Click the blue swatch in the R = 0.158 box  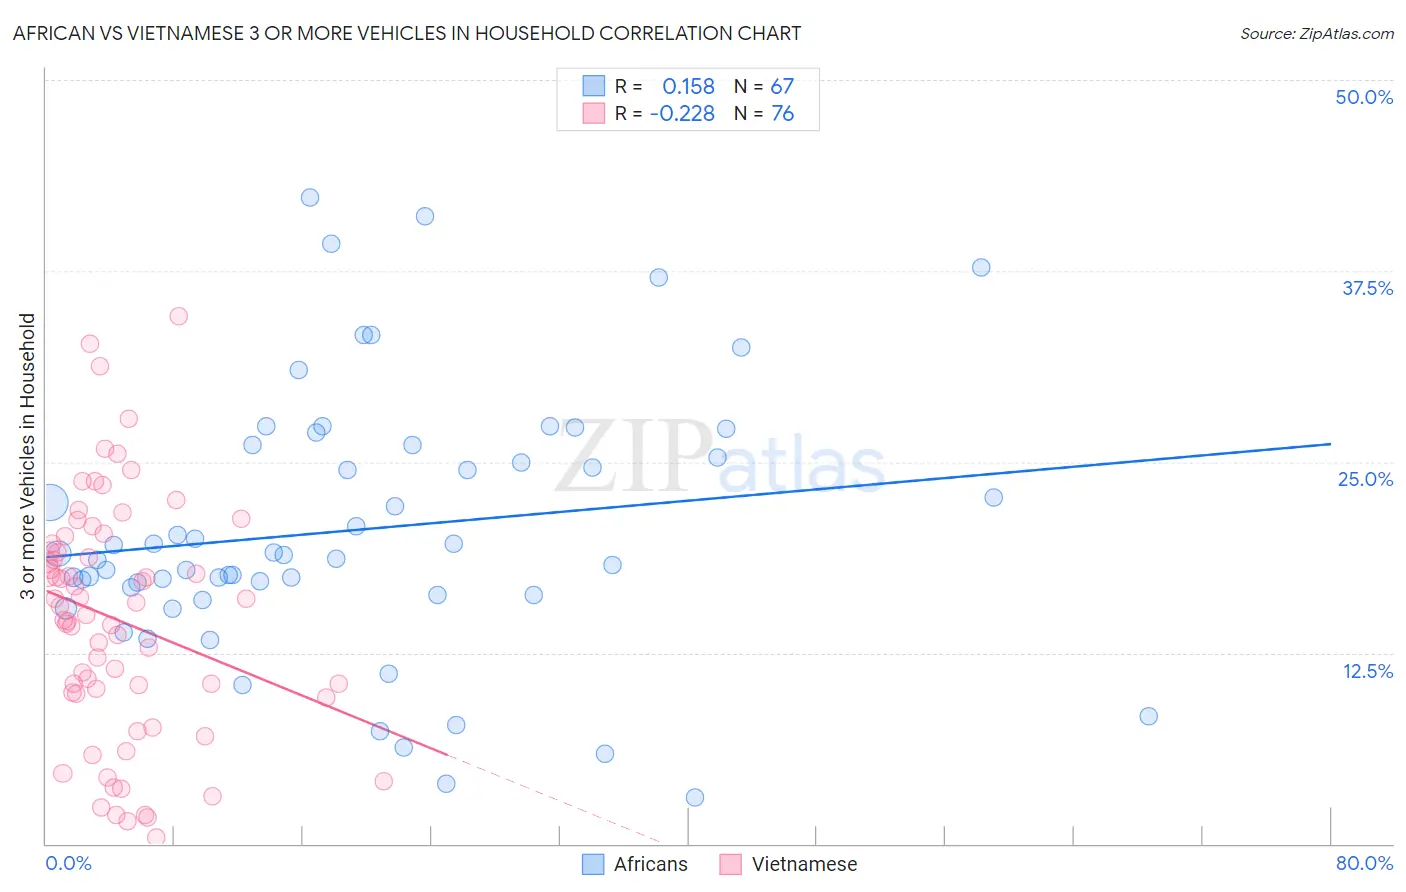[x=594, y=86]
